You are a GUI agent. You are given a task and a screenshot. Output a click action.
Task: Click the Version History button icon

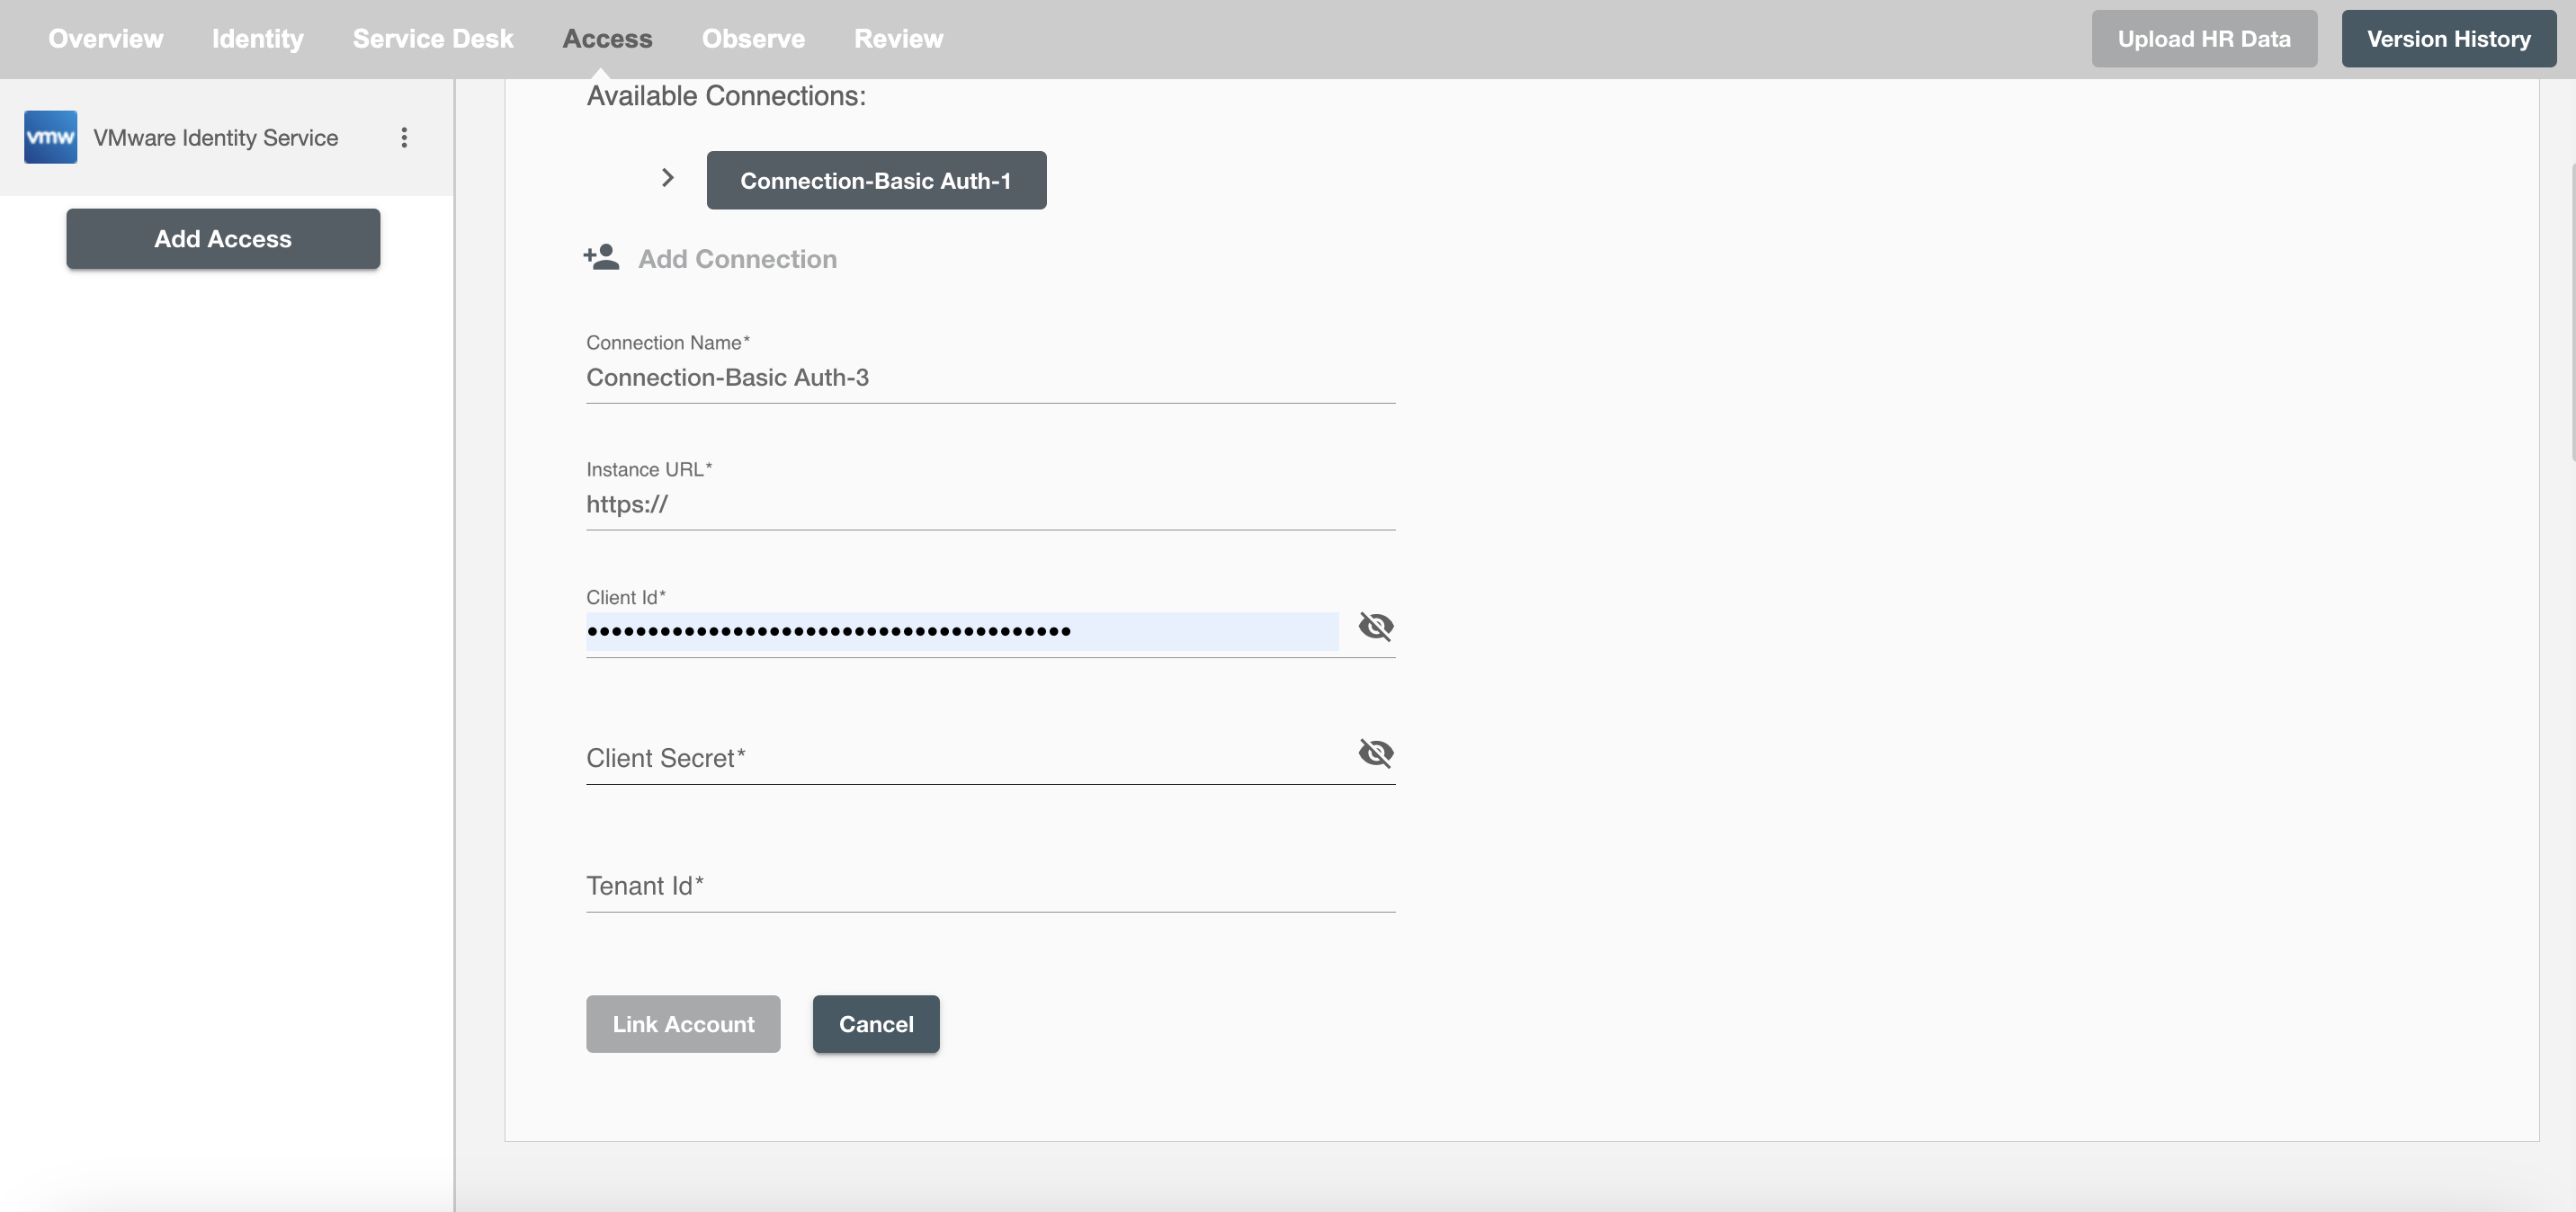tap(2449, 38)
